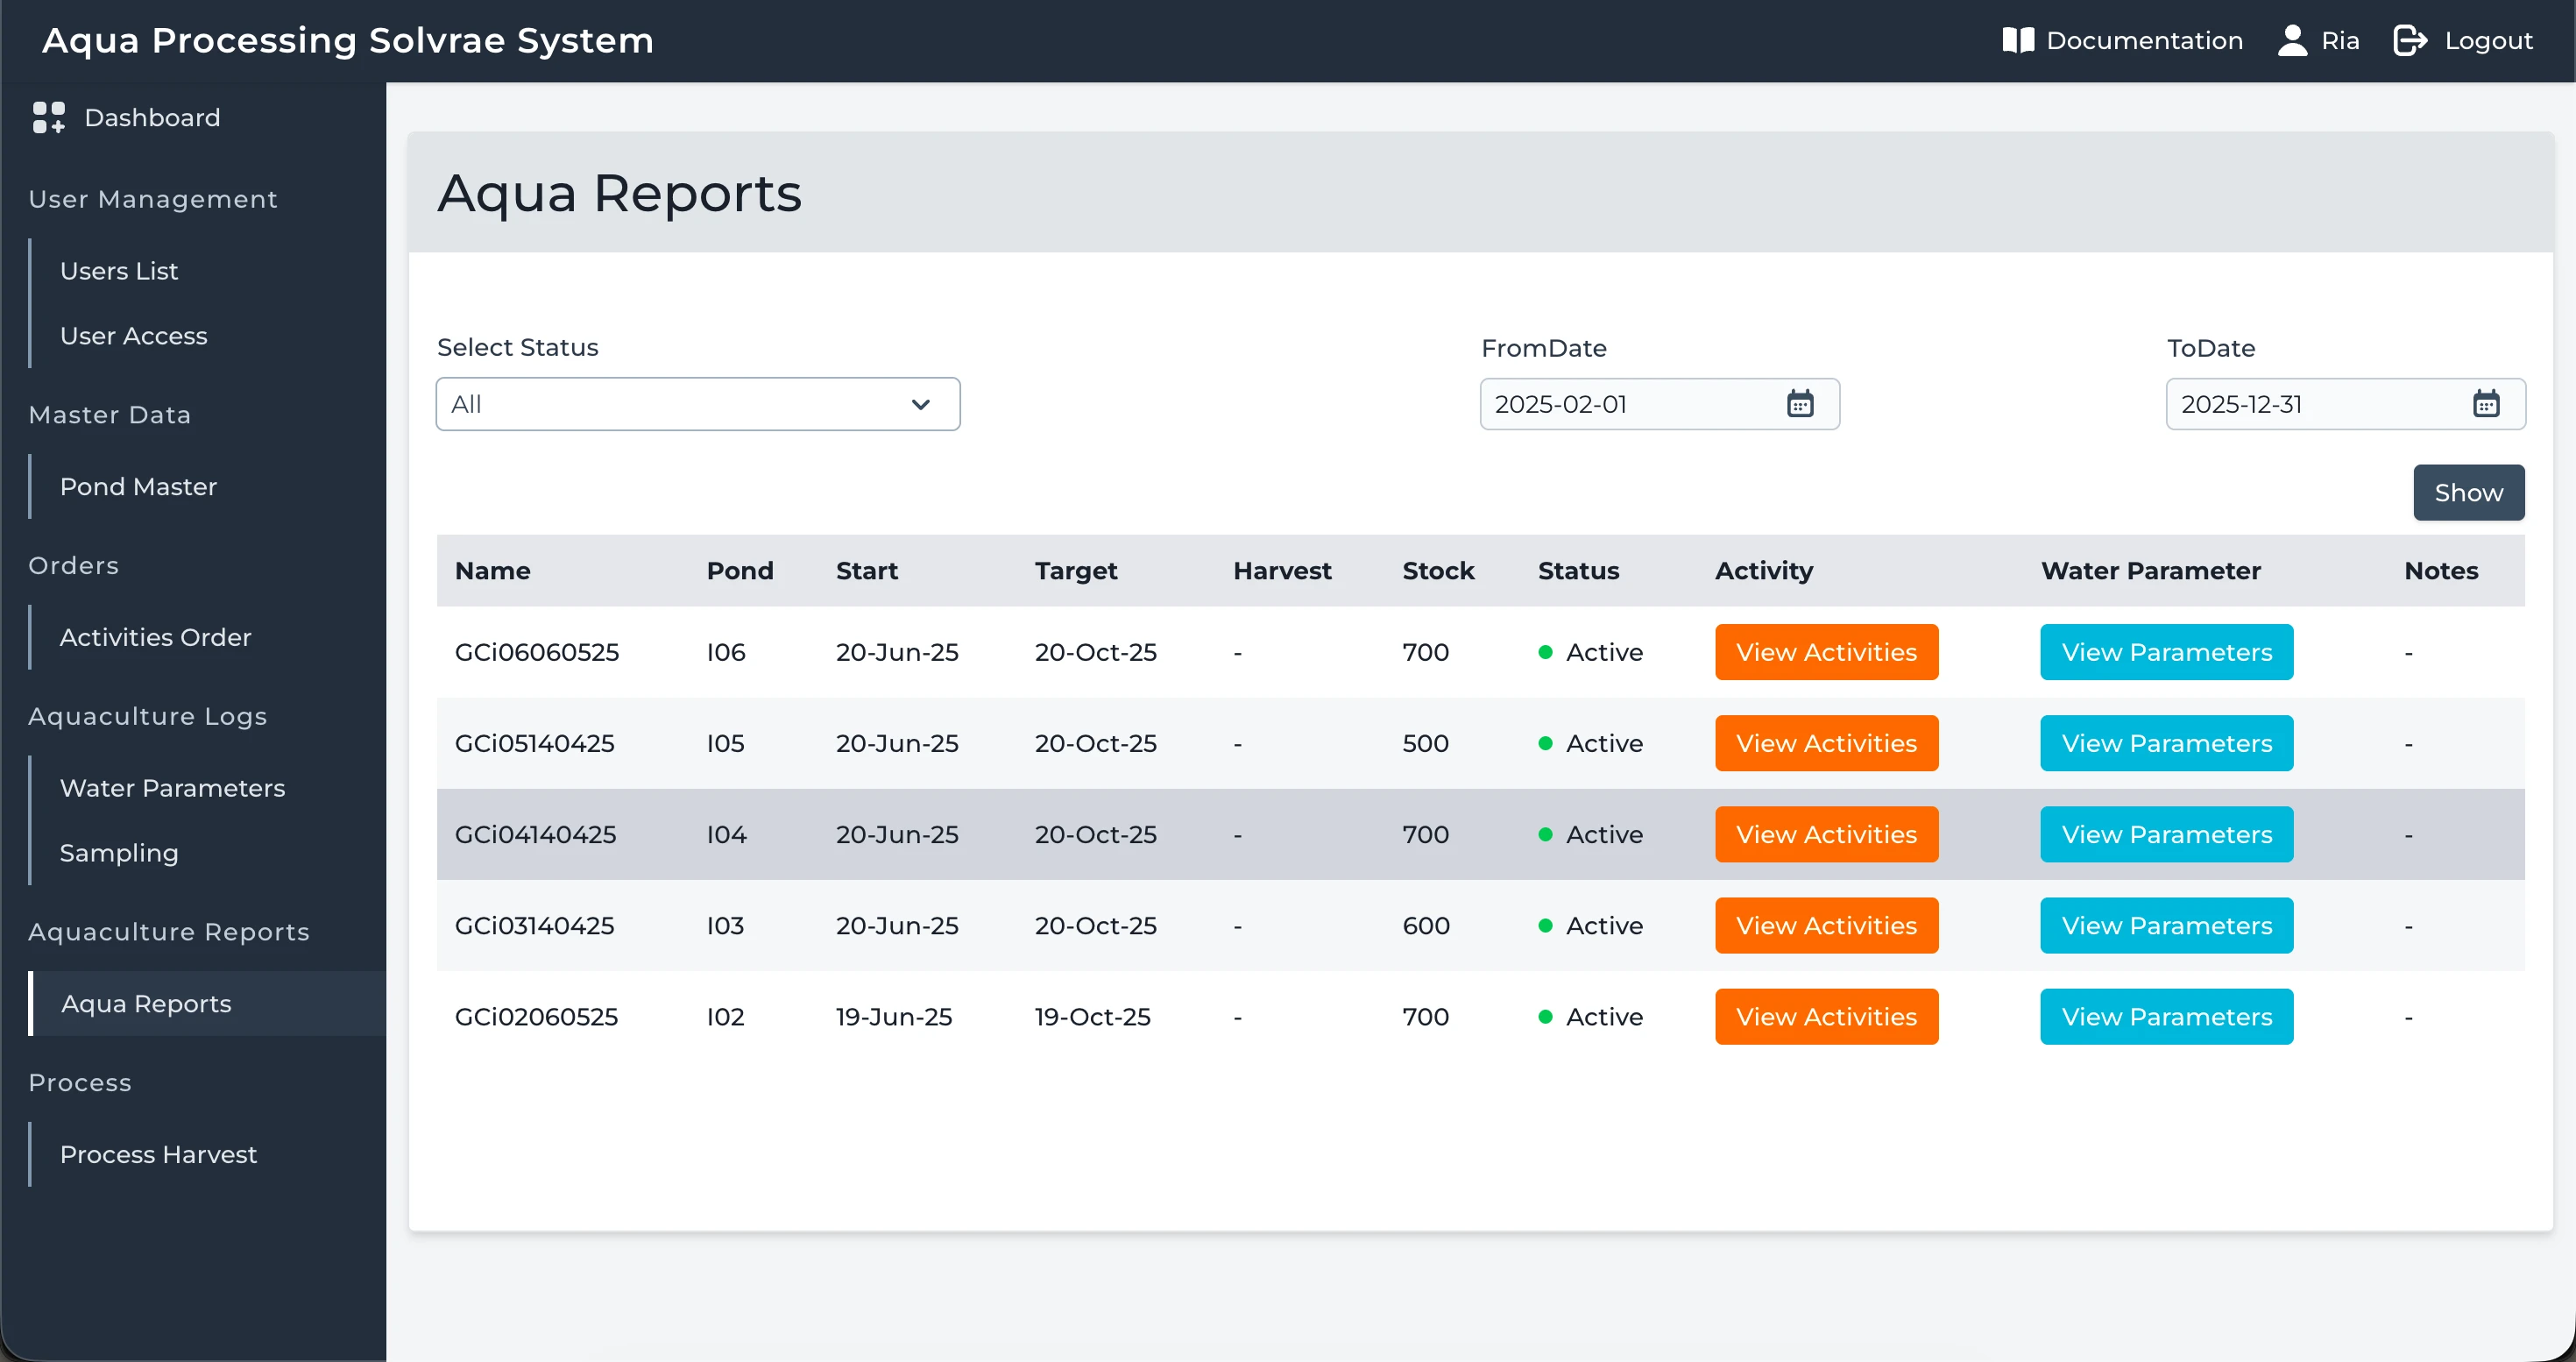Viewport: 2576px width, 1362px height.
Task: Click the ToDate input field
Action: click(2345, 404)
